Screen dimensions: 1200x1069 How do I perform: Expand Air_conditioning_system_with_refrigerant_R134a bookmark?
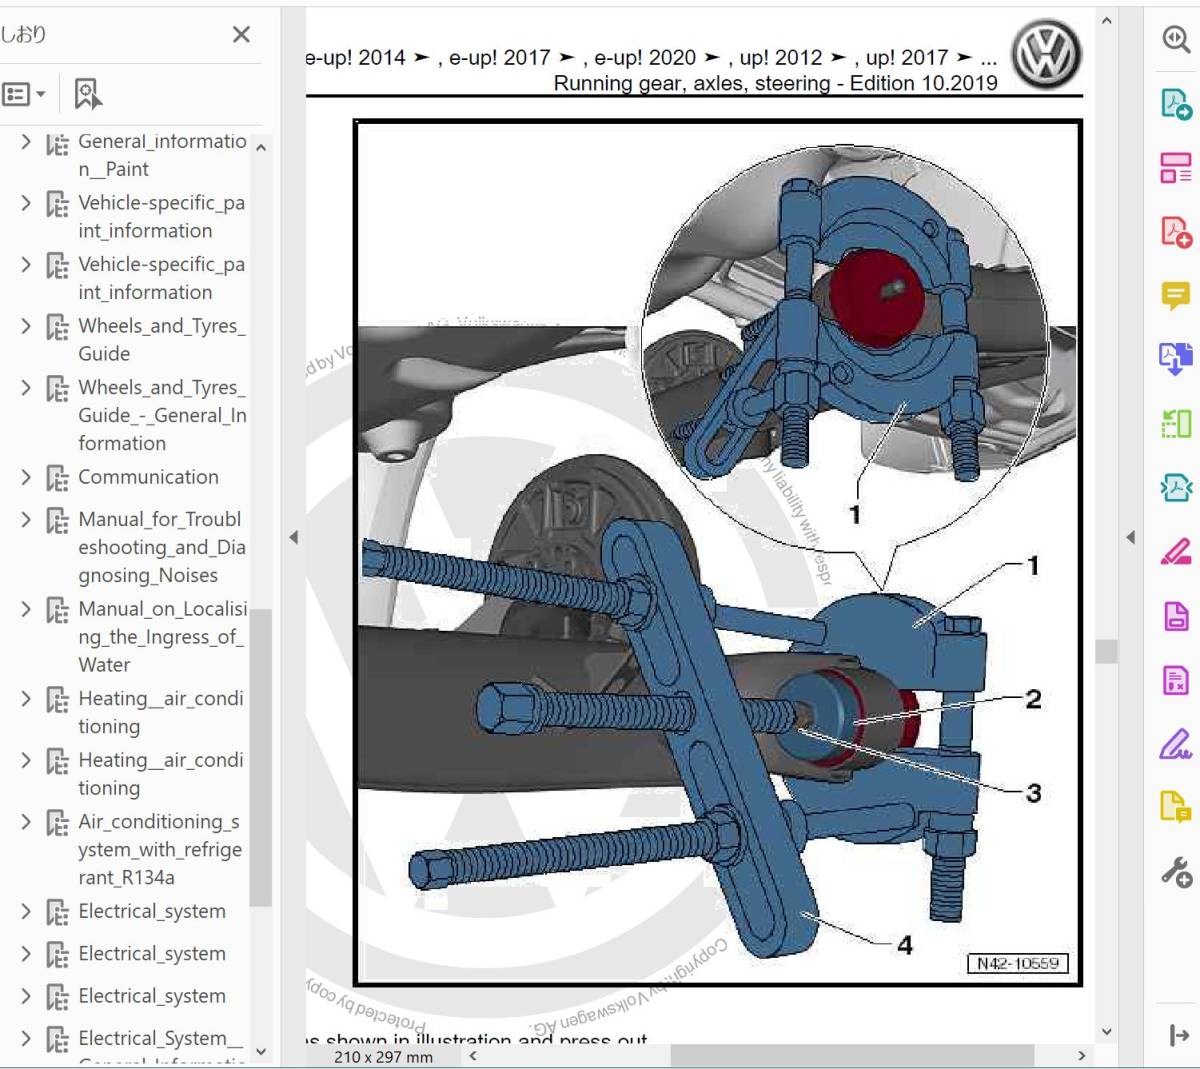pyautogui.click(x=26, y=822)
